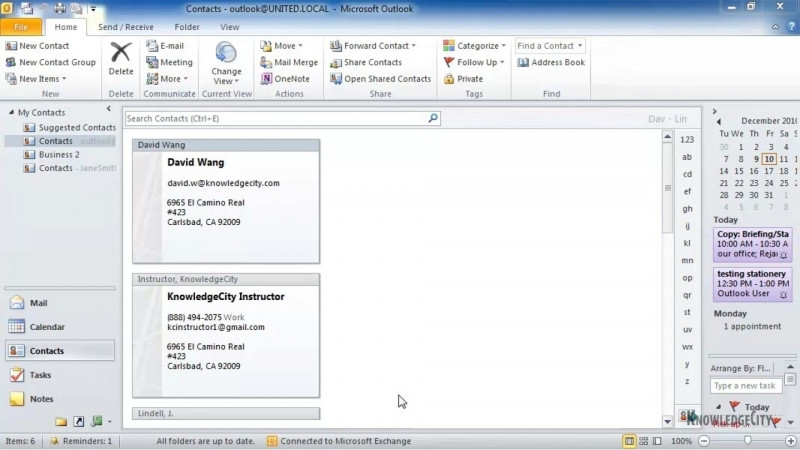Collapse the To-Do Bar
The width and height of the screenshot is (800, 450).
[x=714, y=111]
